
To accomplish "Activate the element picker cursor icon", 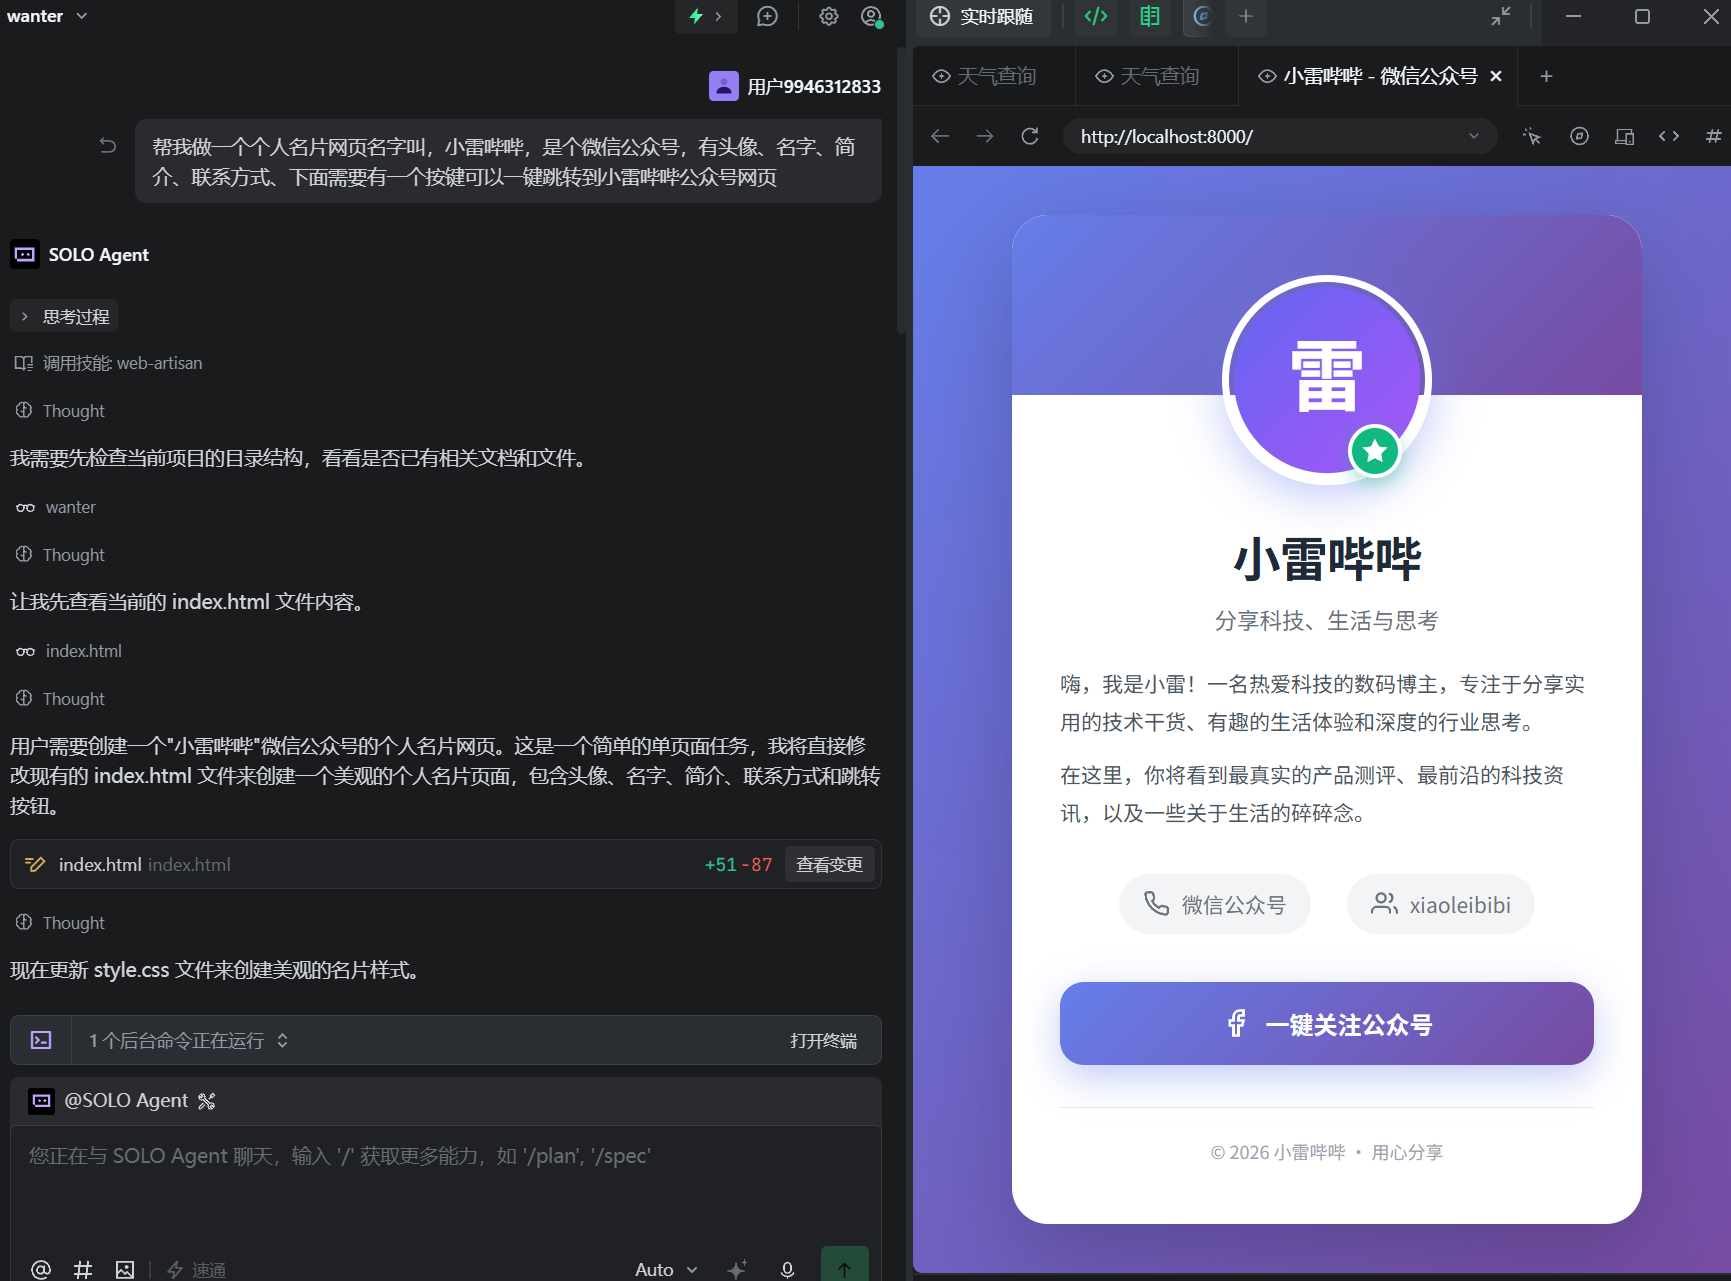I will (x=1532, y=136).
